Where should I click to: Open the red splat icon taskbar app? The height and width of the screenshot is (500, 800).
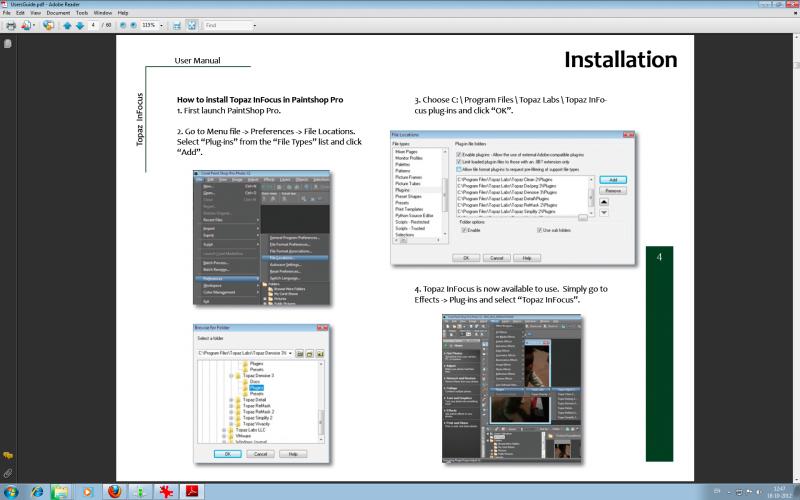click(x=166, y=492)
